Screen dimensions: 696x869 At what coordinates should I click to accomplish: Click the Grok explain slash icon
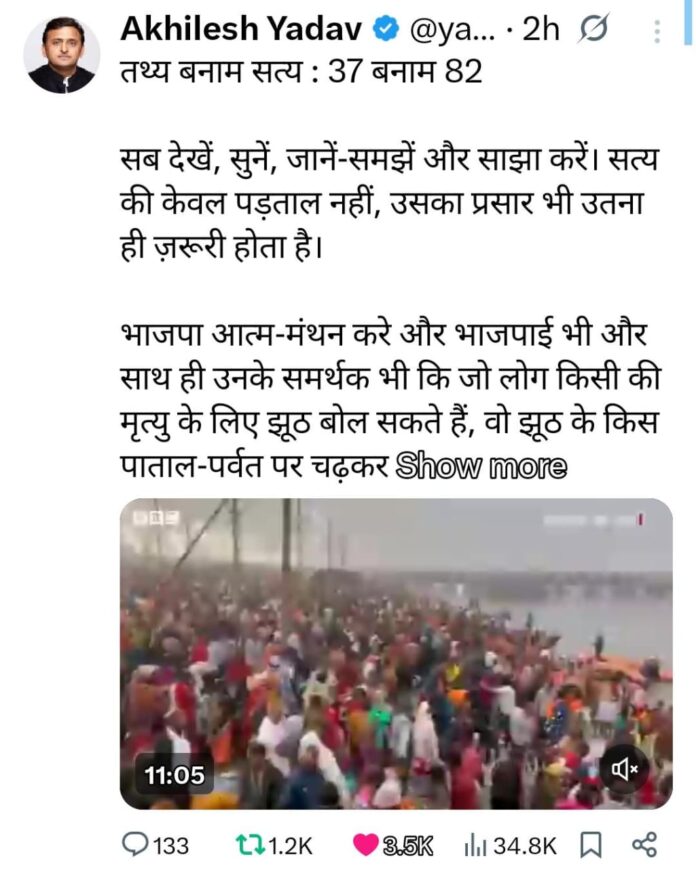[592, 28]
